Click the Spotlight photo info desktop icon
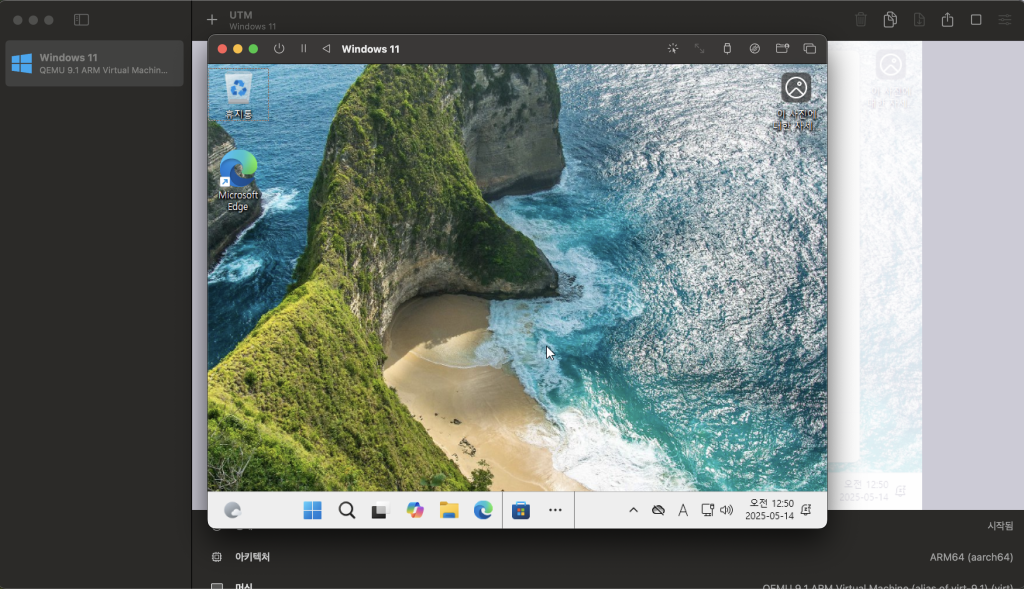Viewport: 1024px width, 589px height. point(795,101)
